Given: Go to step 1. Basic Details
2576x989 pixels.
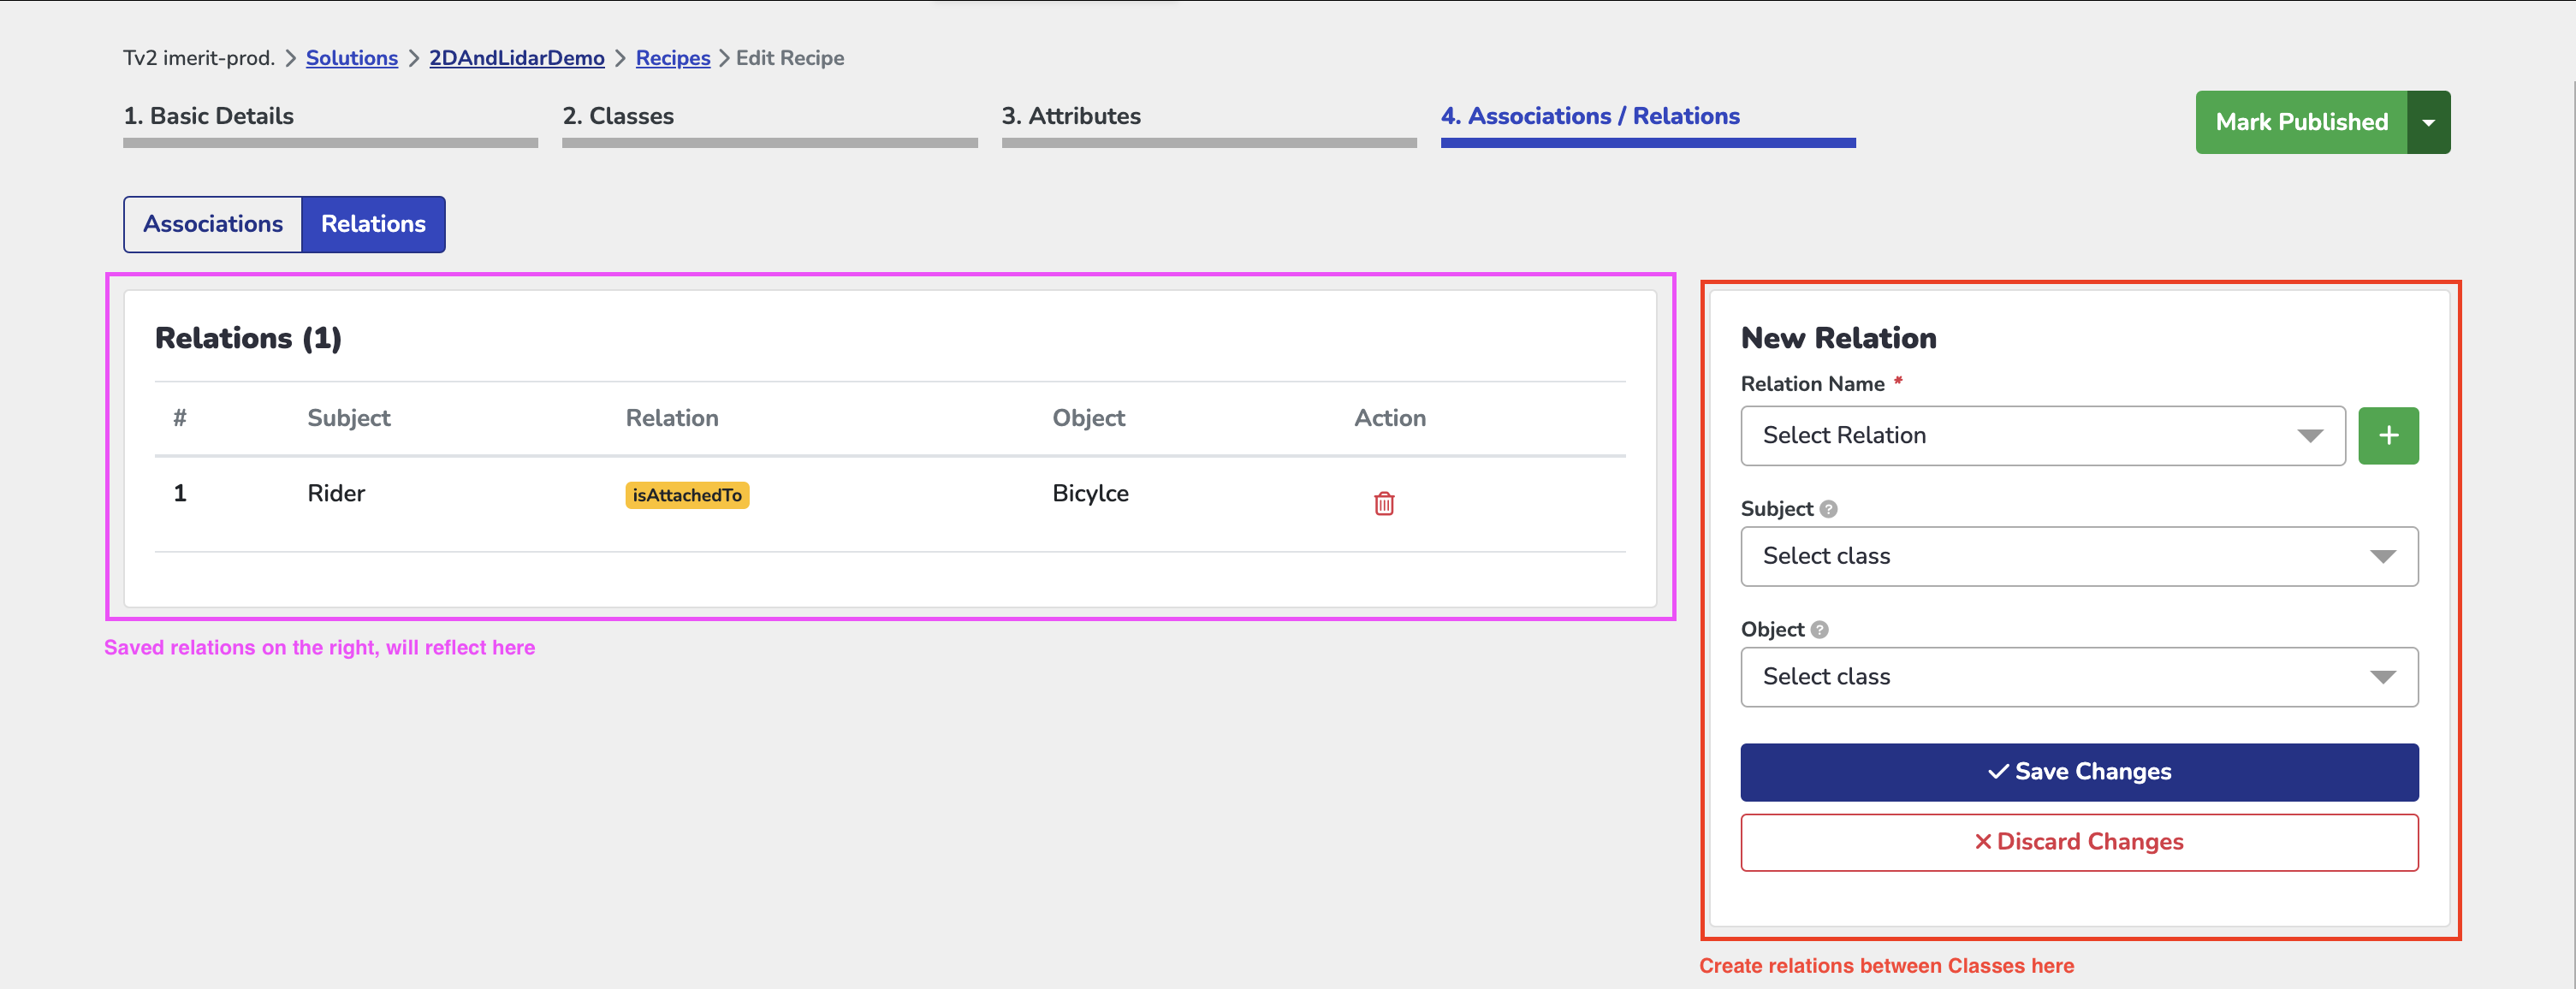Looking at the screenshot, I should pos(209,116).
